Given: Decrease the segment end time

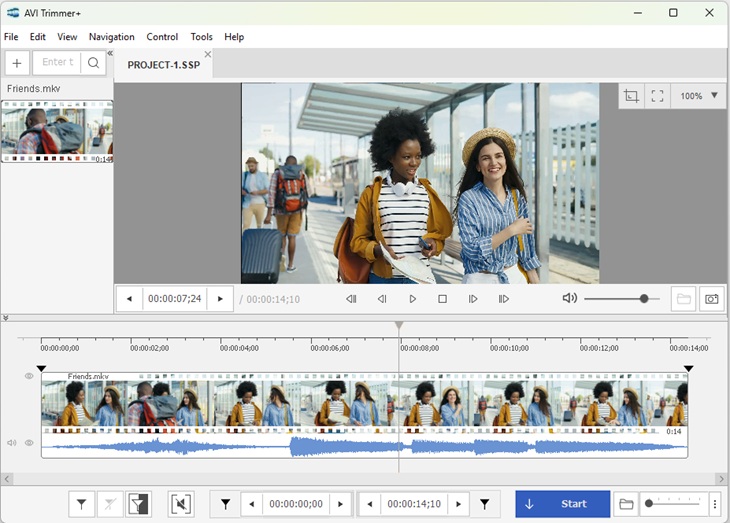Looking at the screenshot, I should tap(370, 504).
